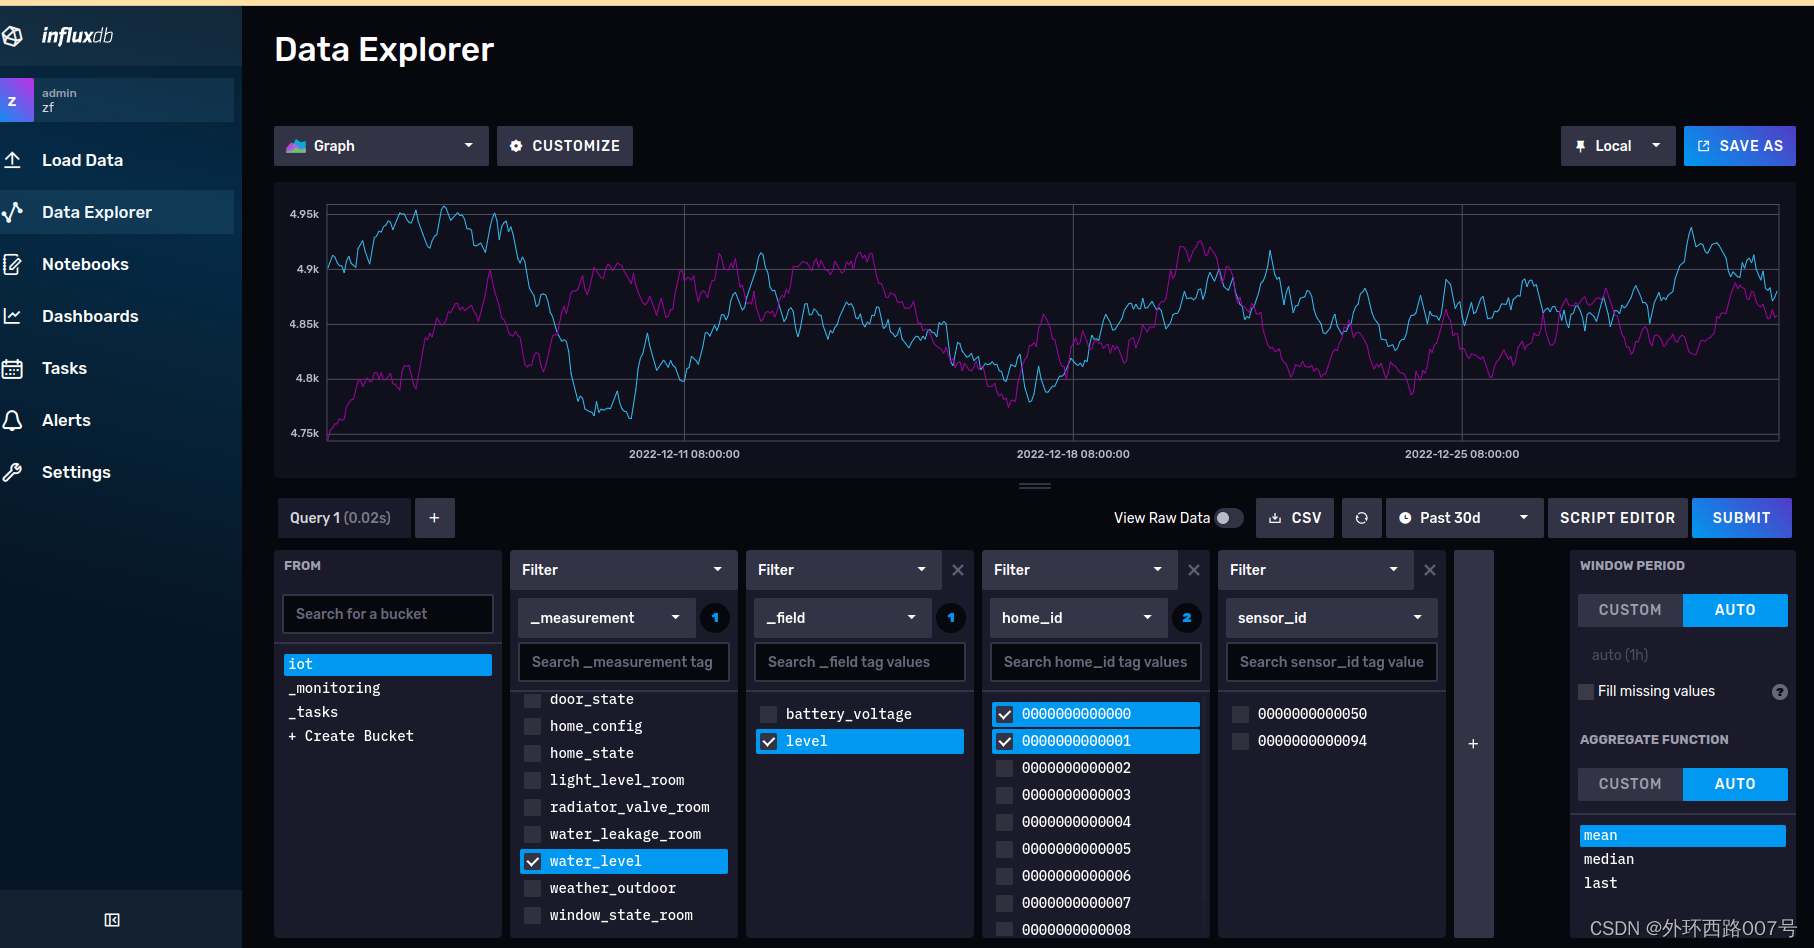
Task: Remove the sensor_id filter panel
Action: pyautogui.click(x=1430, y=570)
